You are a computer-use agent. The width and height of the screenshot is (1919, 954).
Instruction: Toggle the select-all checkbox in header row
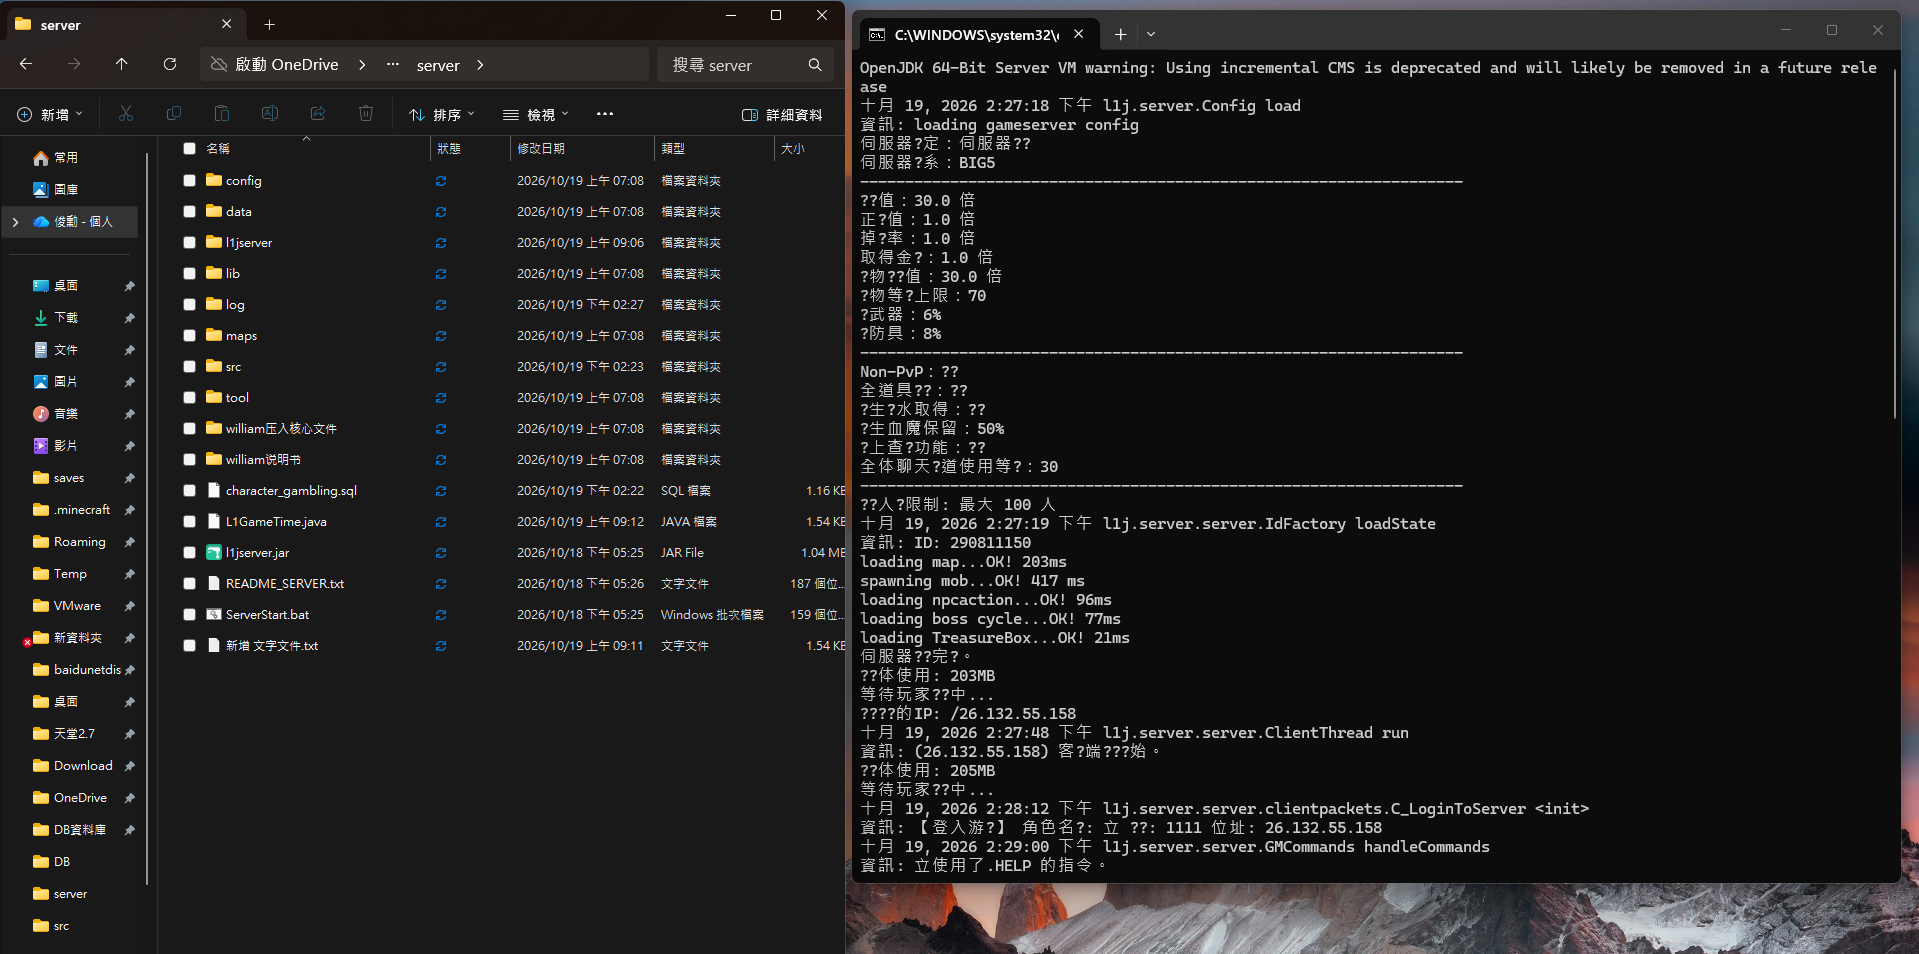[x=189, y=149]
